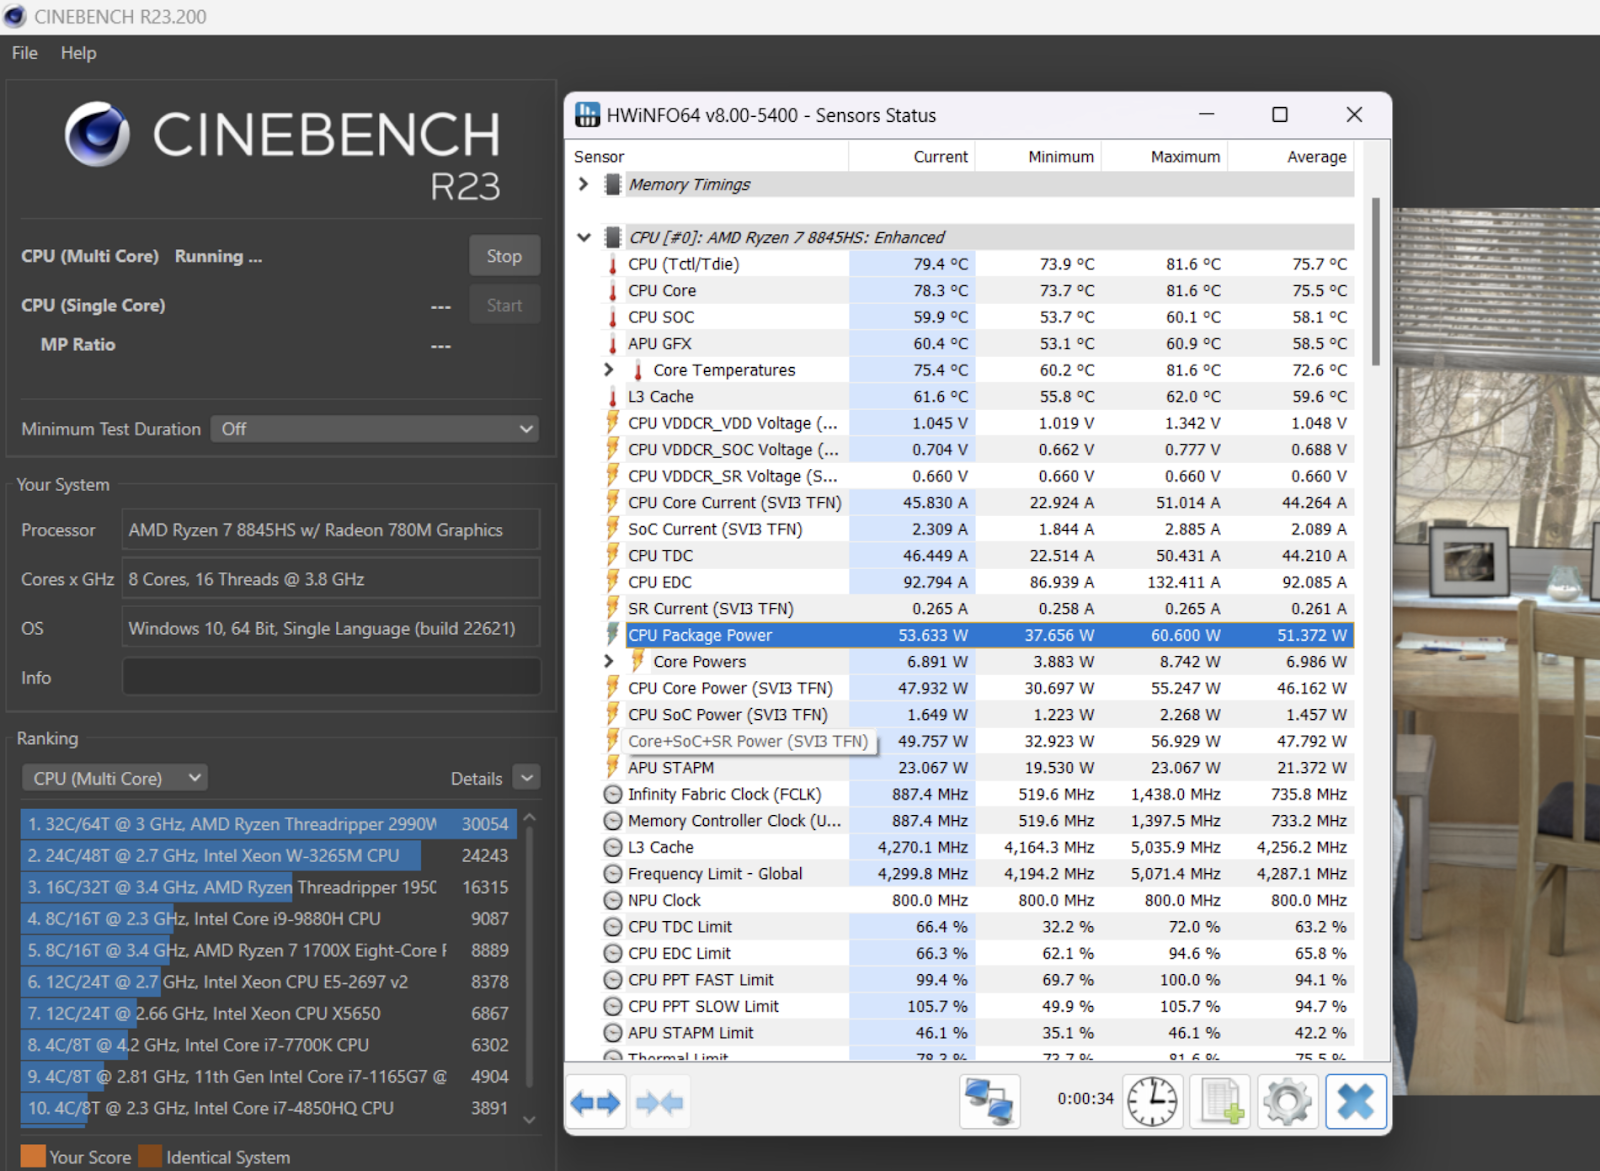Click clock icon next to CPU PPT FAST Limit
This screenshot has width=1600, height=1171.
coord(613,980)
